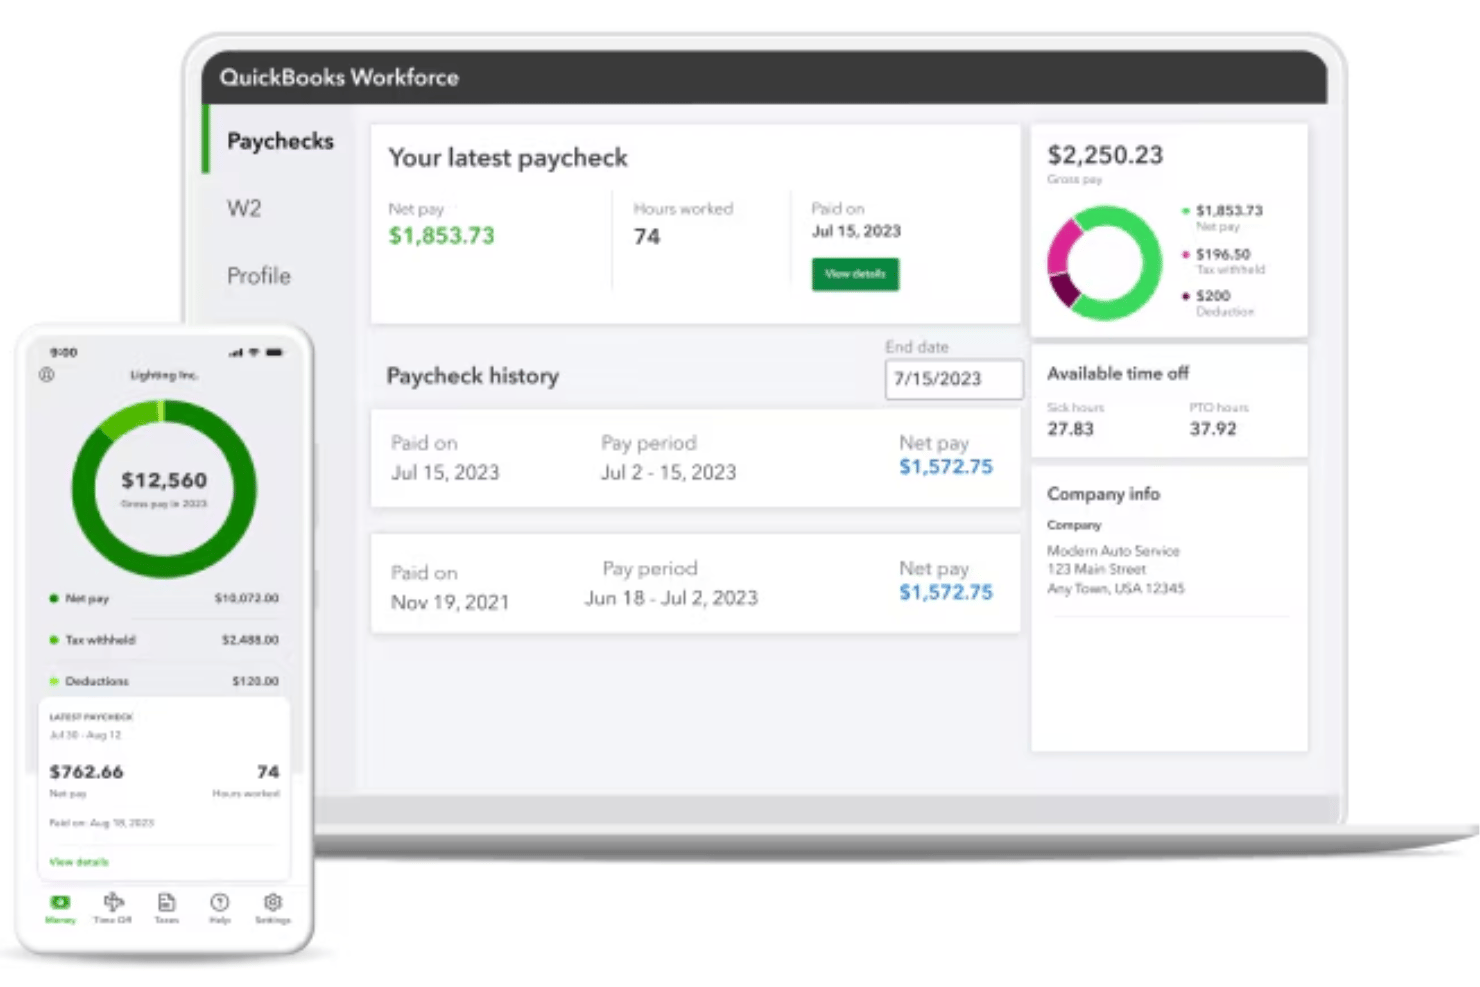The height and width of the screenshot is (987, 1480).
Task: Click 'Any Town, USA 12345' address line
Action: click(1115, 588)
